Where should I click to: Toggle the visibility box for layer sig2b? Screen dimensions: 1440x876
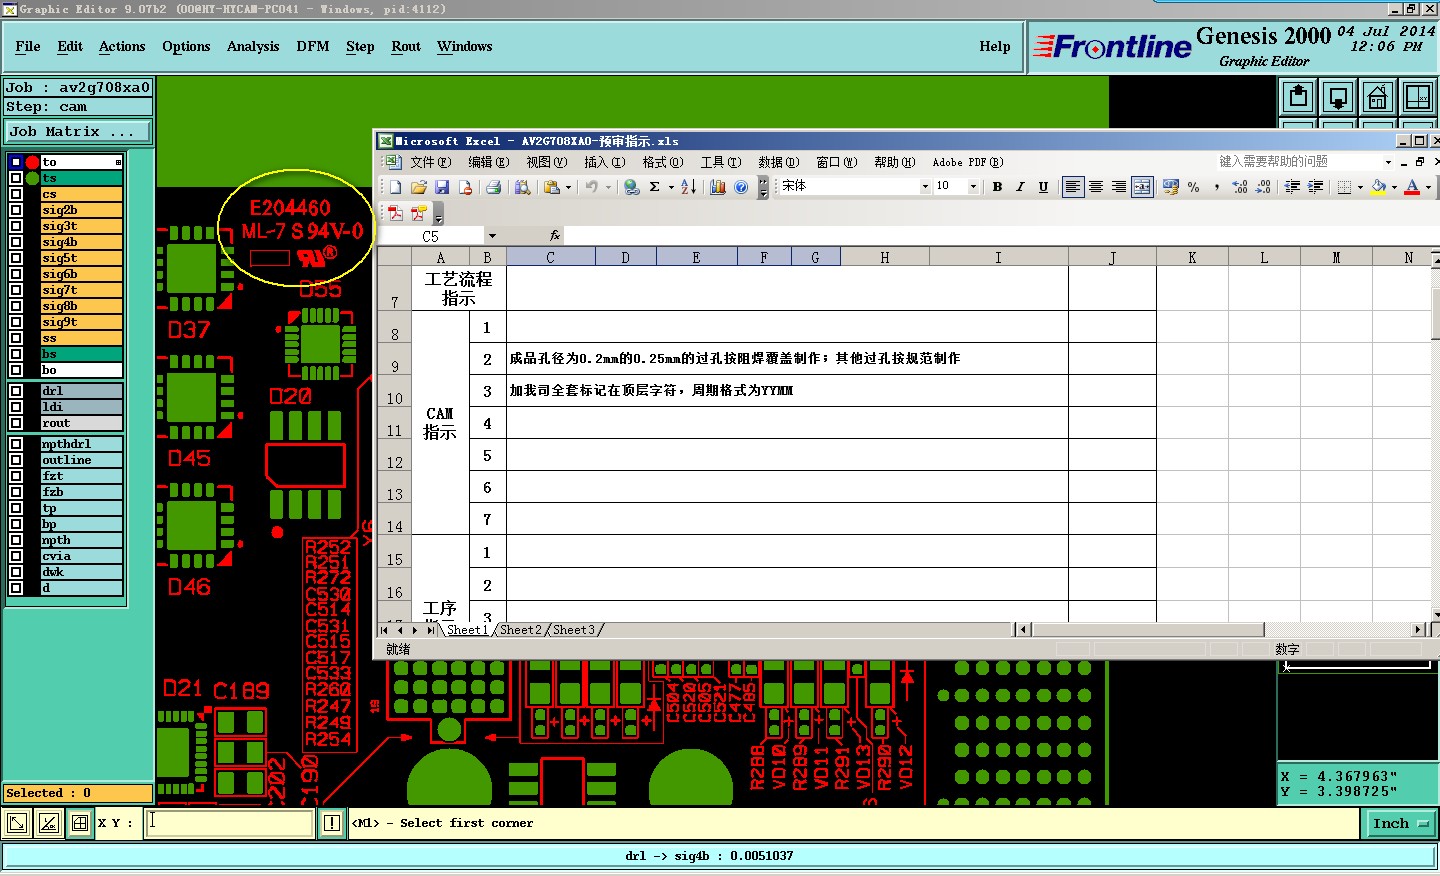(16, 210)
